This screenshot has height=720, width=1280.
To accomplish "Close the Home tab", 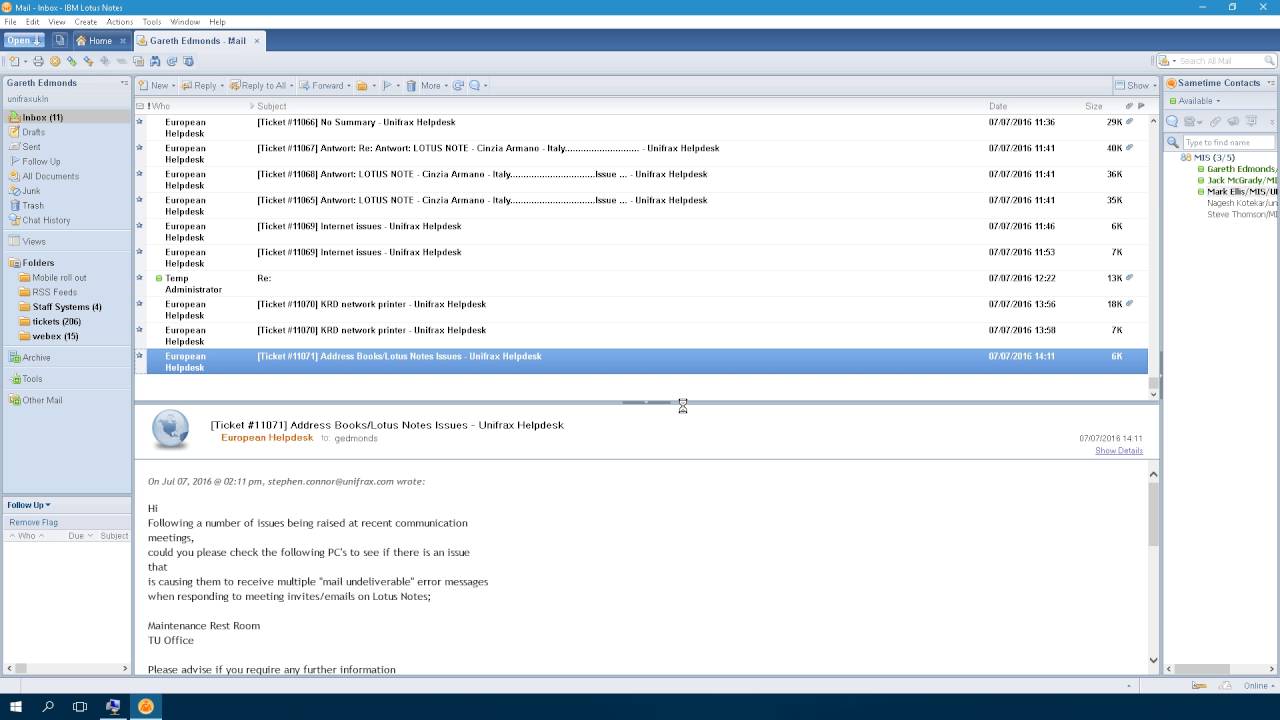I will pos(123,41).
